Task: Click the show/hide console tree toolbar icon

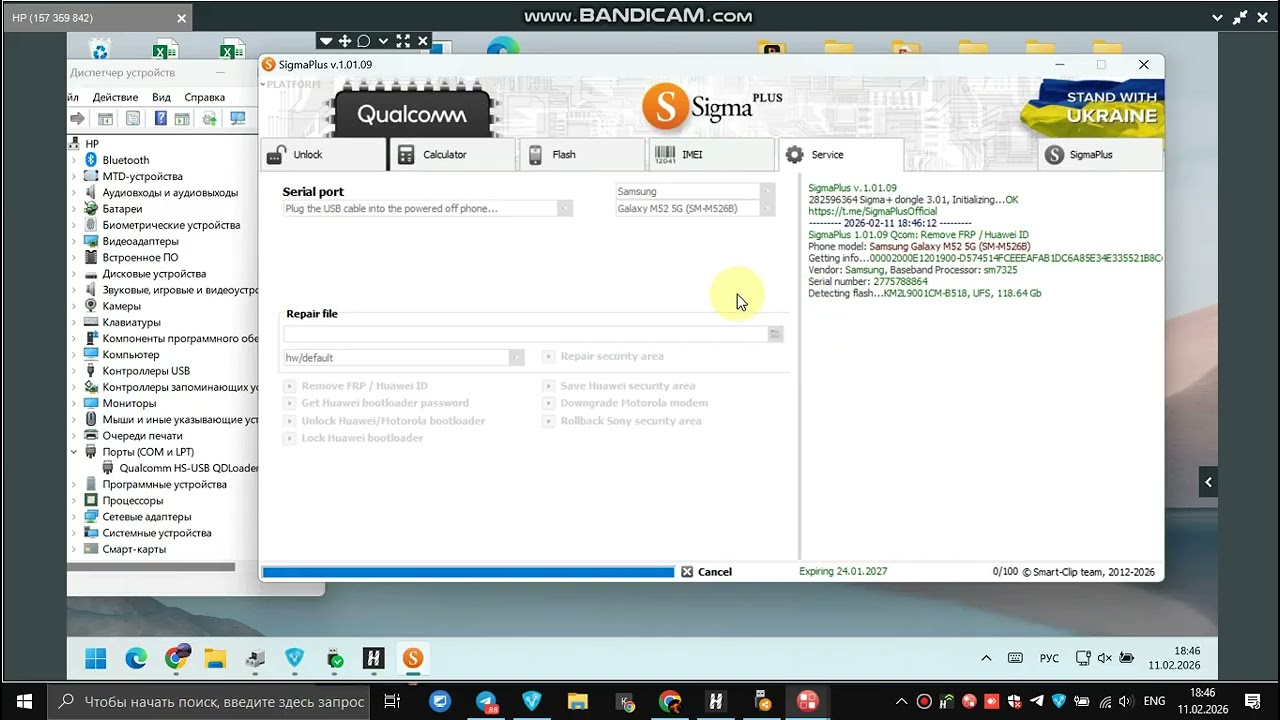Action: (105, 118)
